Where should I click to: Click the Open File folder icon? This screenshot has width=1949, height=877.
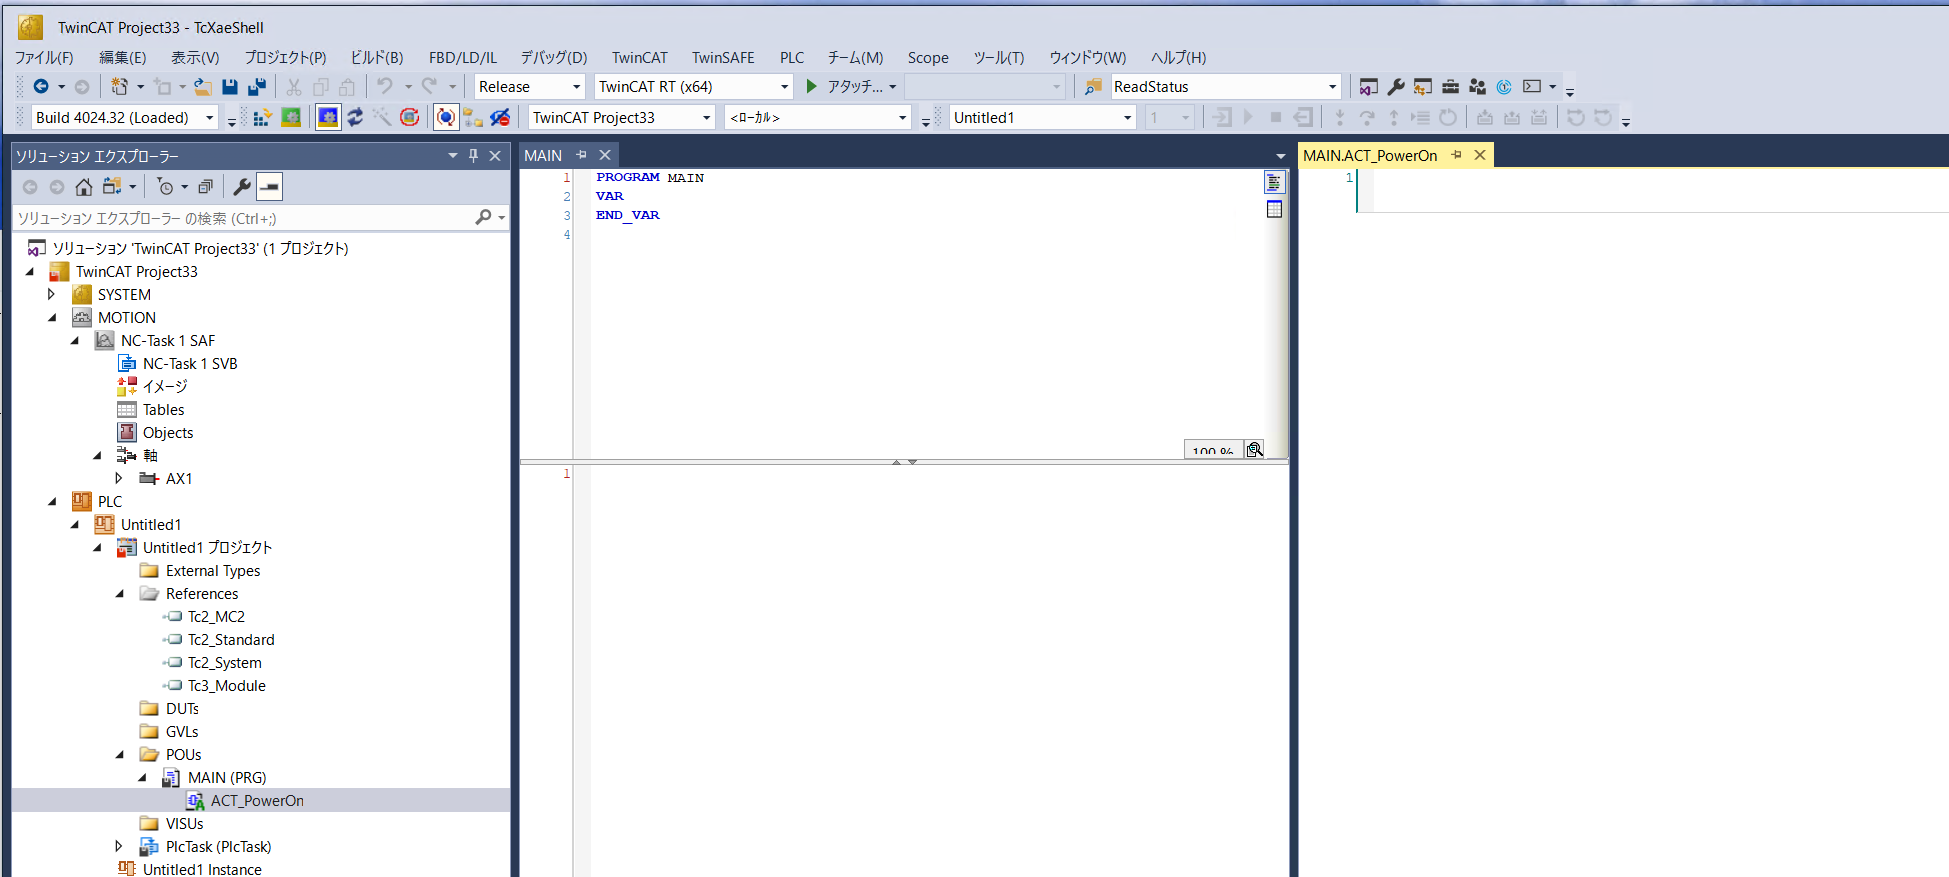coord(202,87)
